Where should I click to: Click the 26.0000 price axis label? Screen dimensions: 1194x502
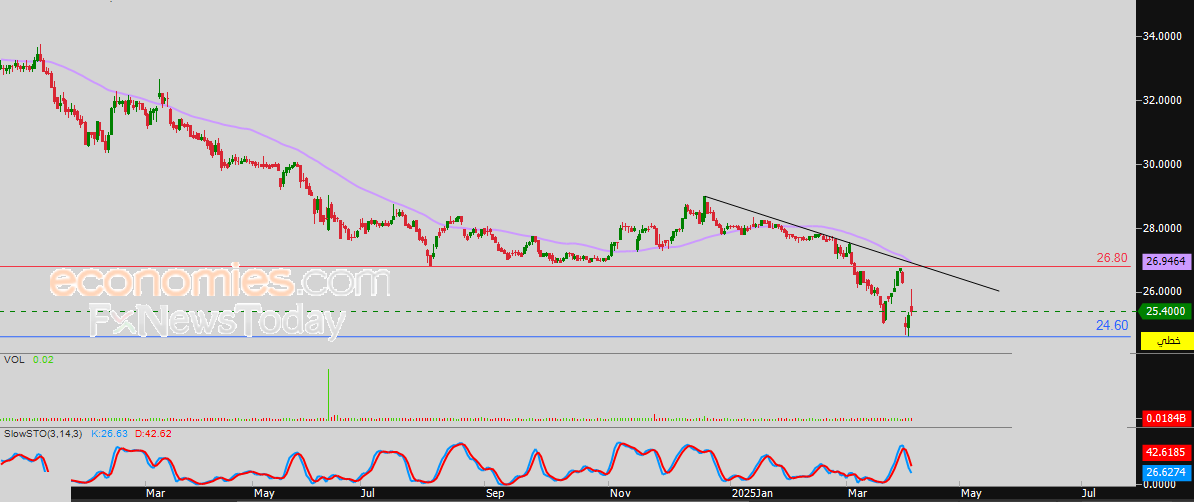point(1164,292)
